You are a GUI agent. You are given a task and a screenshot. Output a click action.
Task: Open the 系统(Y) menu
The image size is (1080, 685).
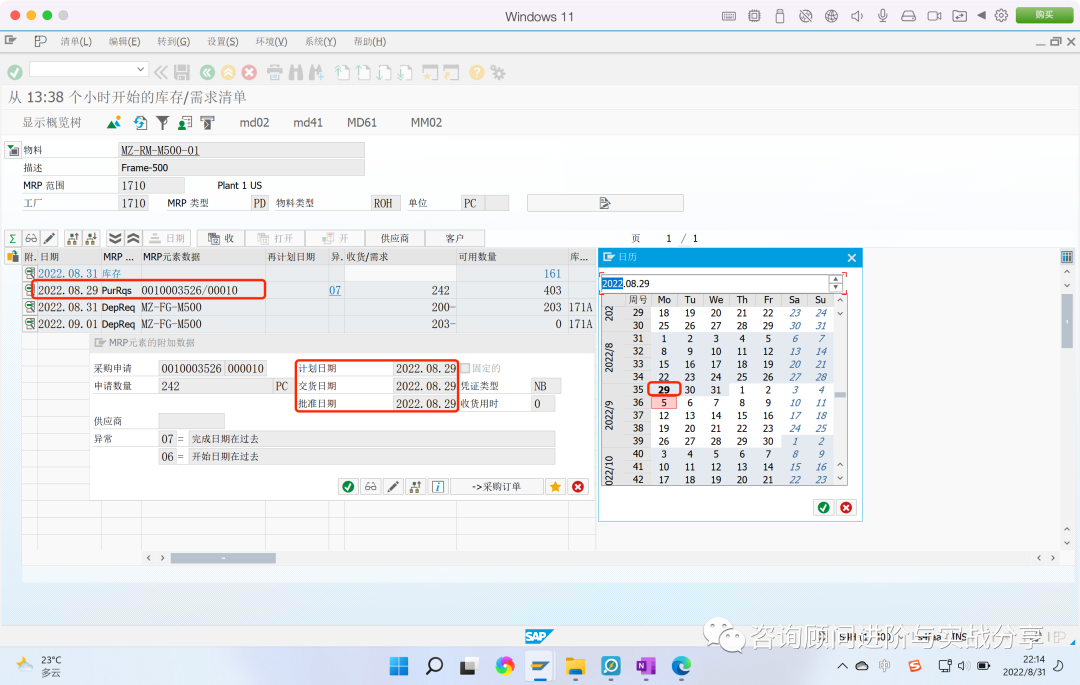pyautogui.click(x=320, y=41)
